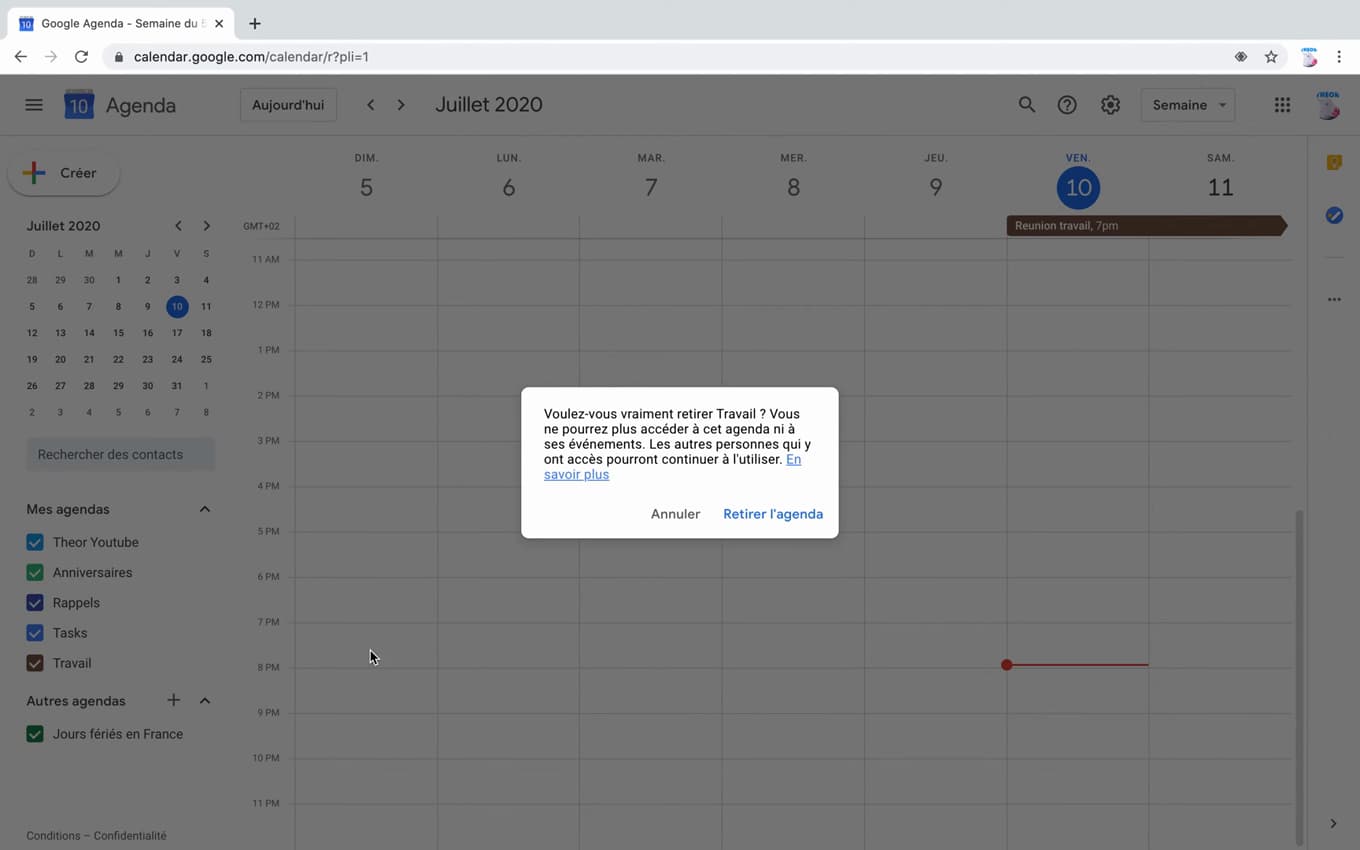Click the Aujourd'hui button
The image size is (1360, 850).
tap(288, 105)
